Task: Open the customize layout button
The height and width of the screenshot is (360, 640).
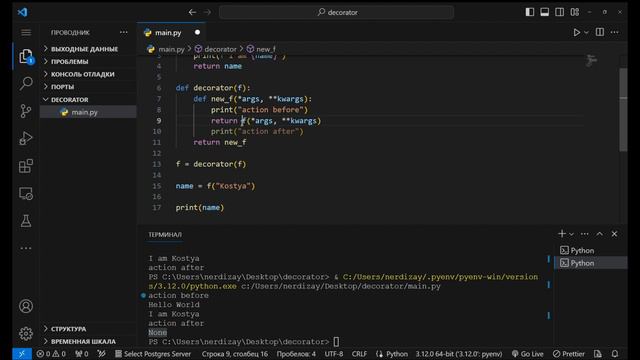Action: [x=575, y=12]
